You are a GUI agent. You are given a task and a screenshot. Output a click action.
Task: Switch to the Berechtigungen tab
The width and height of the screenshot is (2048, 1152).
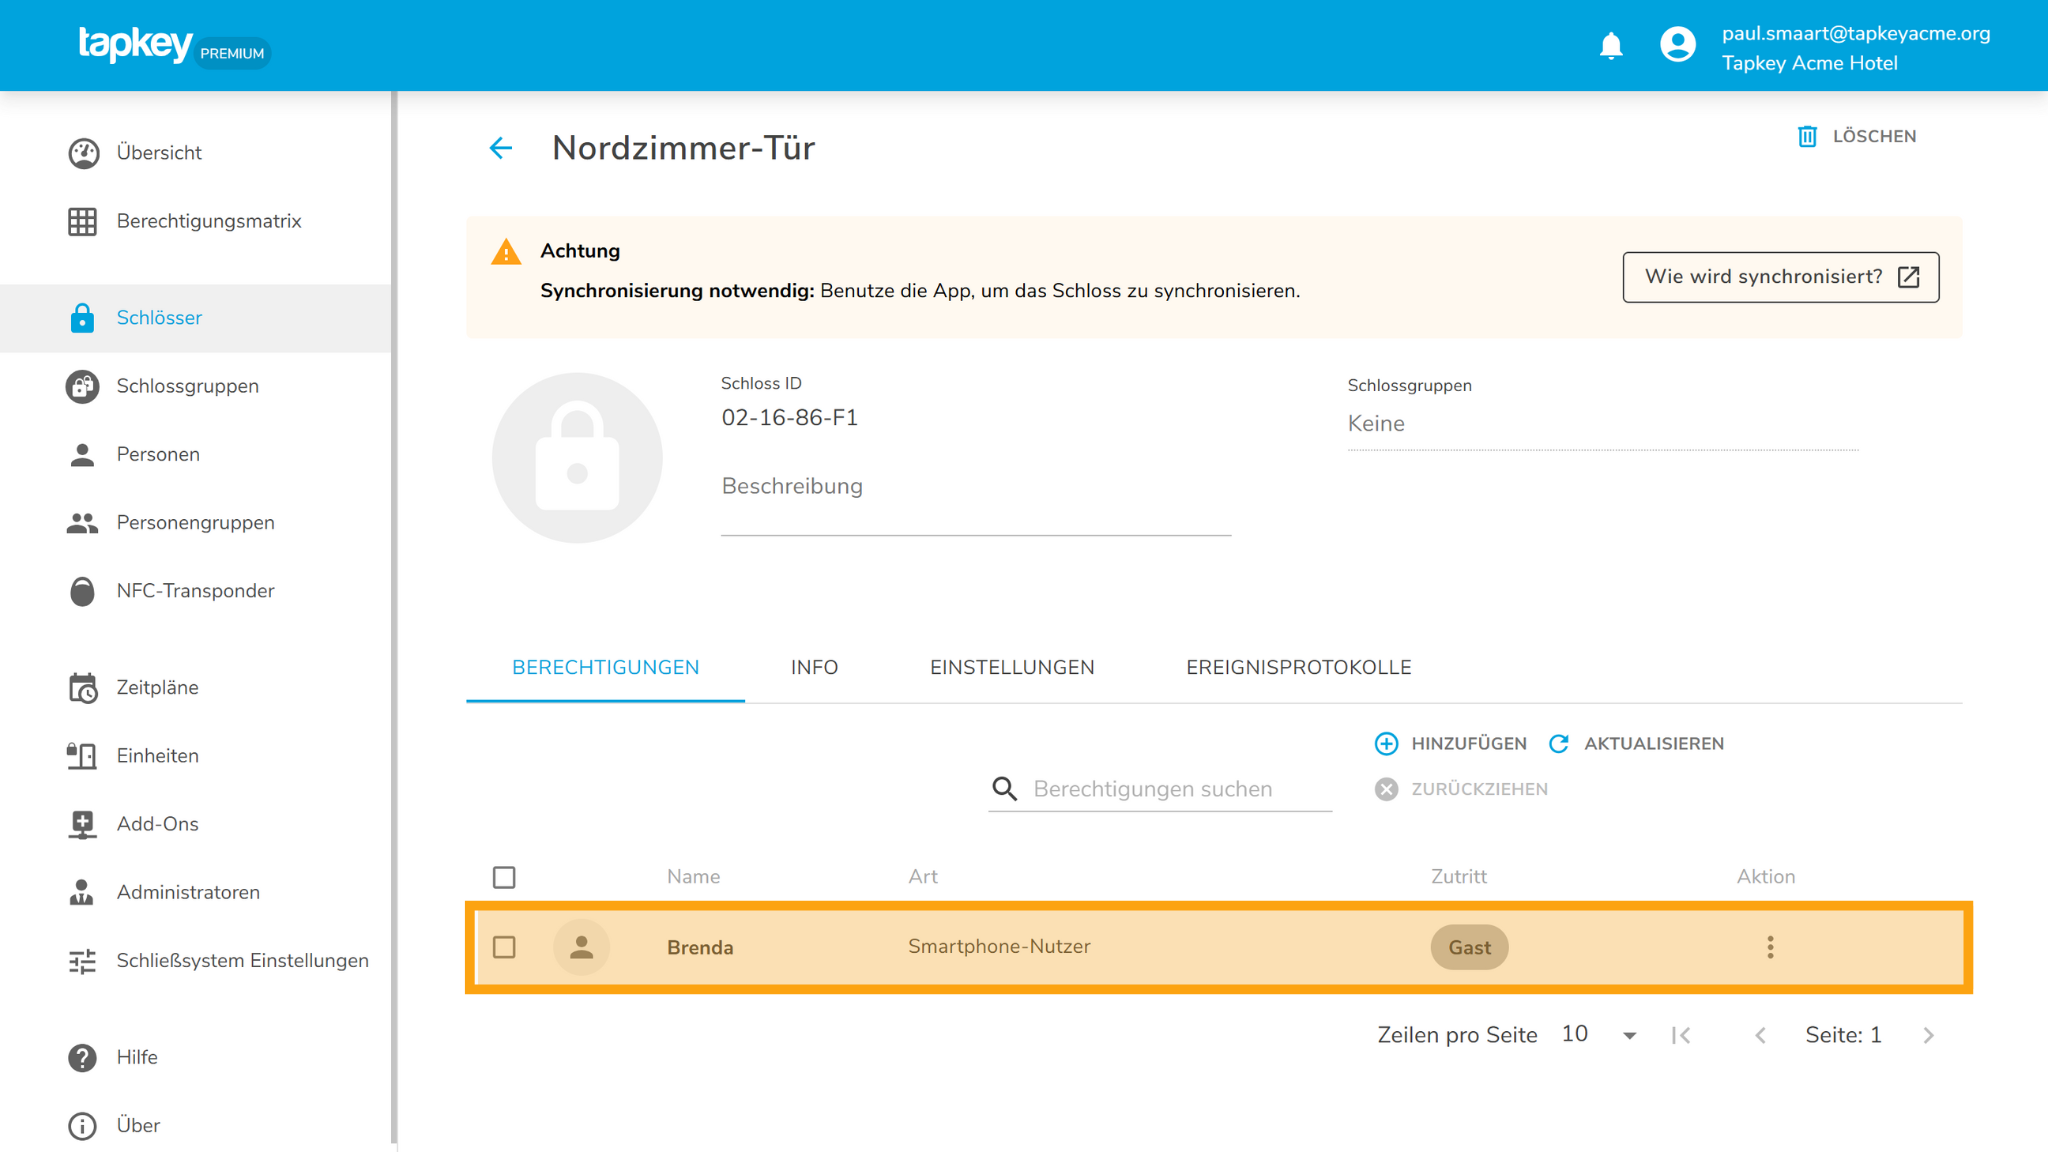point(605,668)
